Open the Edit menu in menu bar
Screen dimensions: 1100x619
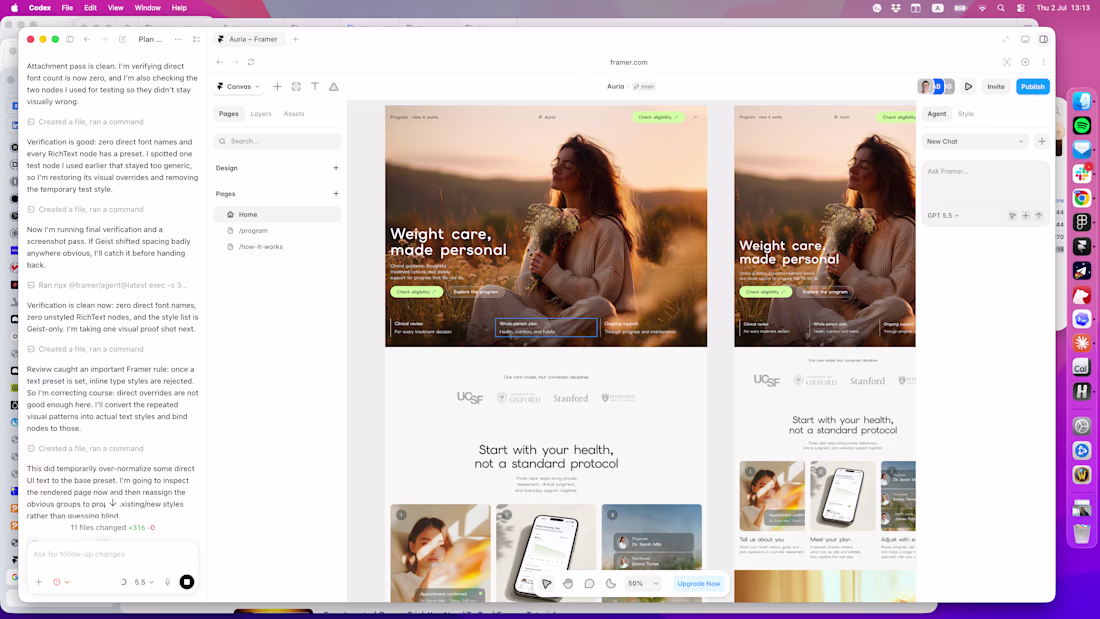90,8
